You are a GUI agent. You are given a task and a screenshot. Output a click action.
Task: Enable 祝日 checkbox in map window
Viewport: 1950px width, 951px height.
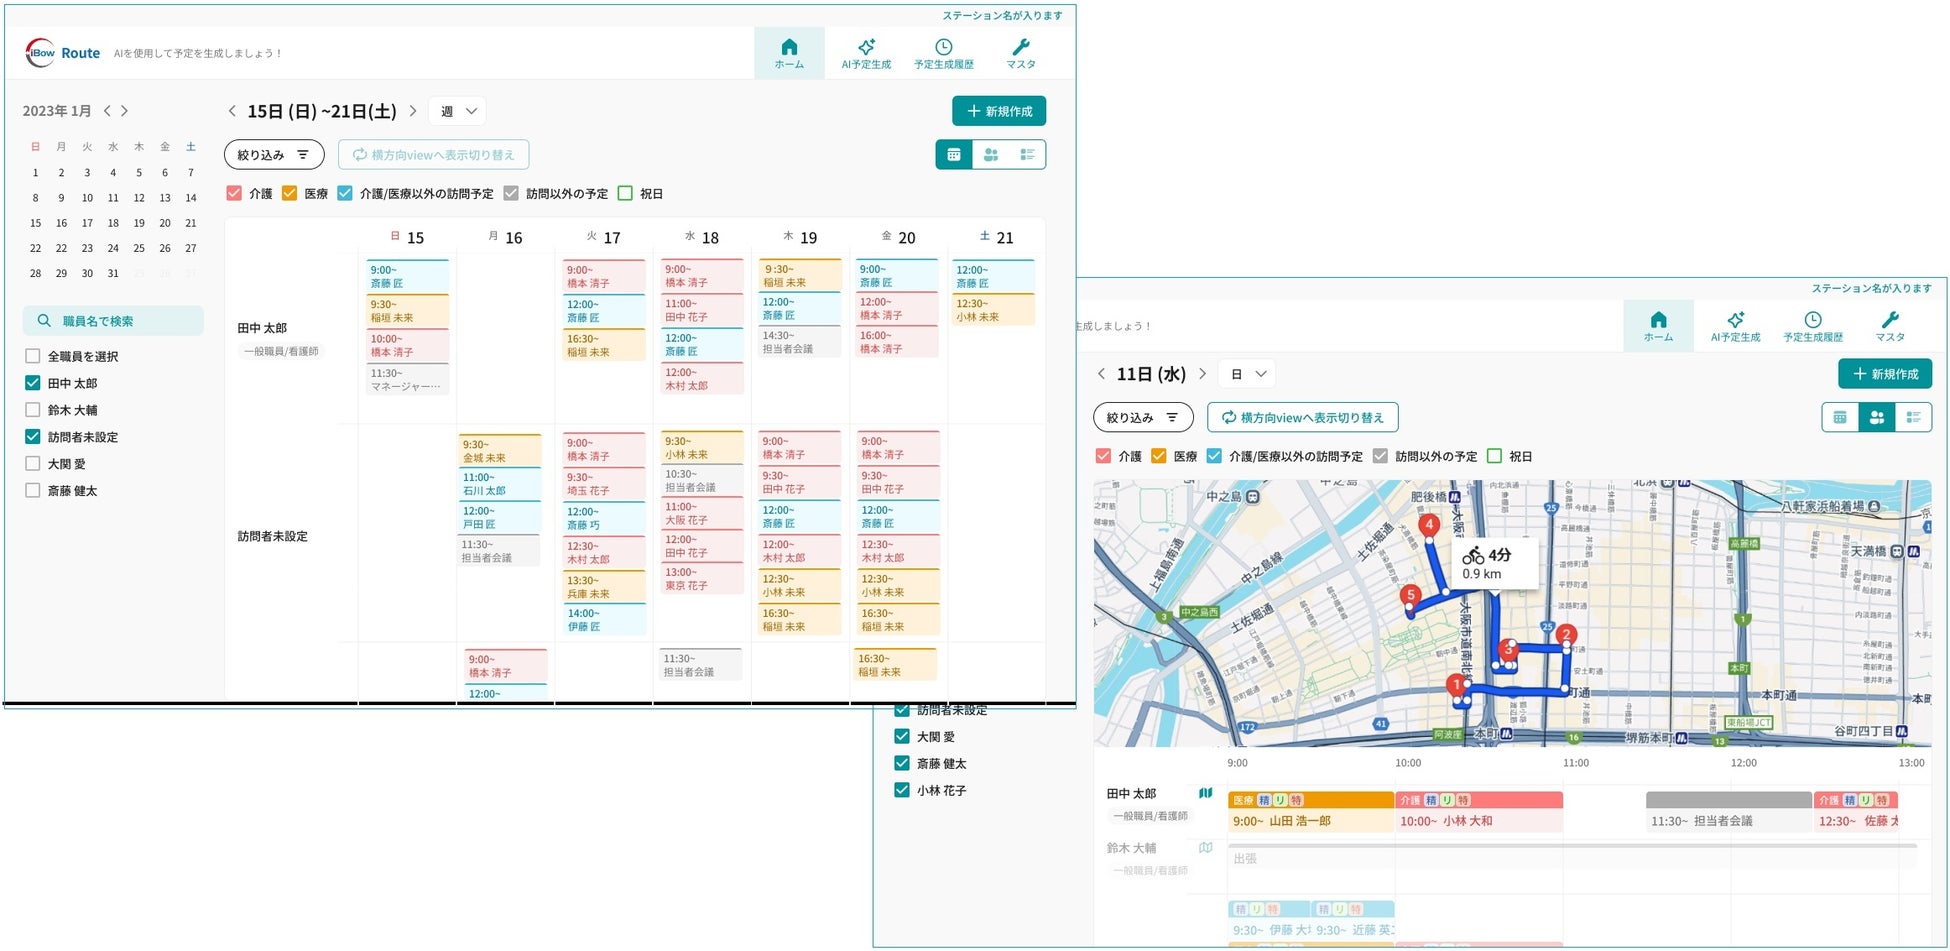point(1494,456)
